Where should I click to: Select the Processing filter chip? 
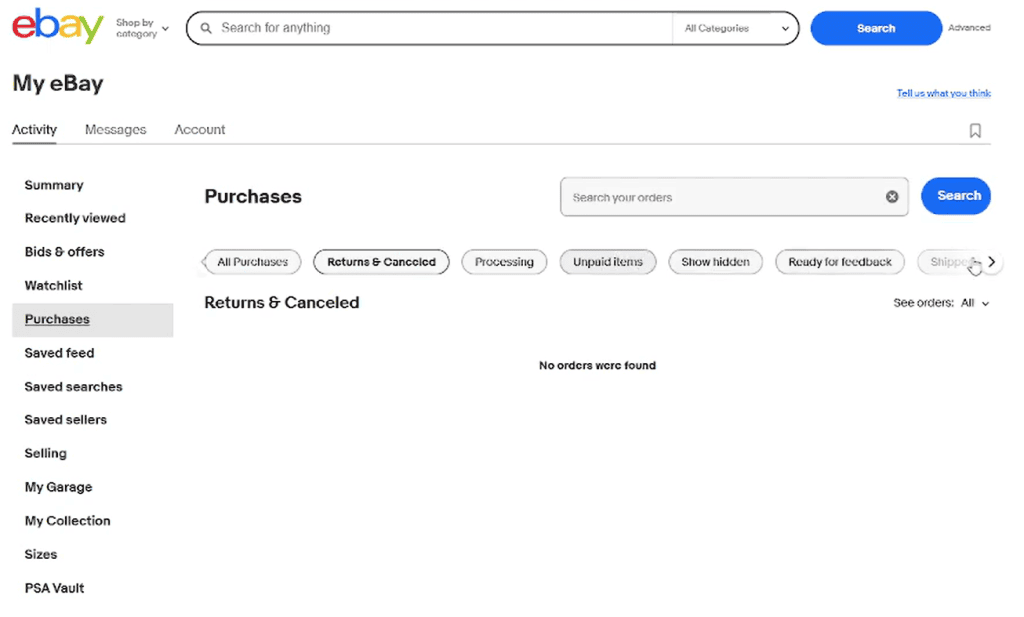504,262
